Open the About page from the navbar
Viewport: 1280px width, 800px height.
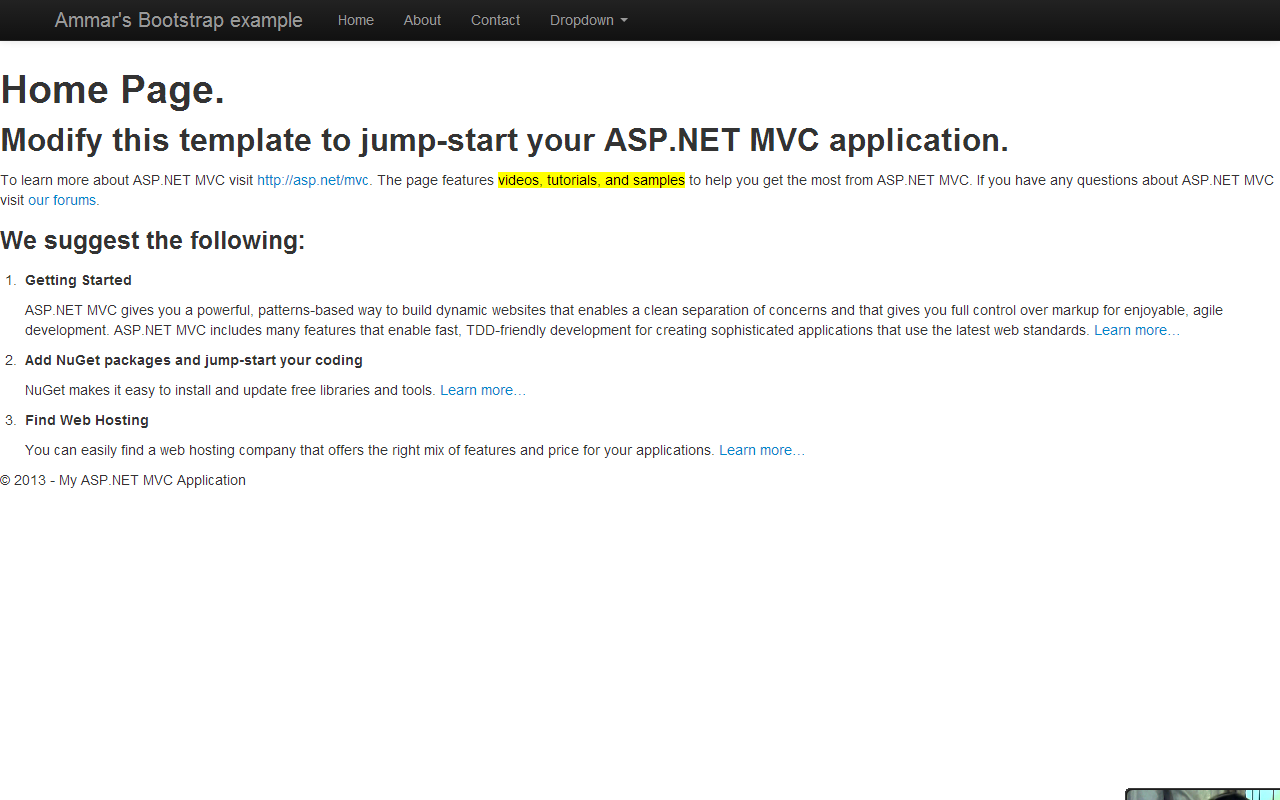422,20
